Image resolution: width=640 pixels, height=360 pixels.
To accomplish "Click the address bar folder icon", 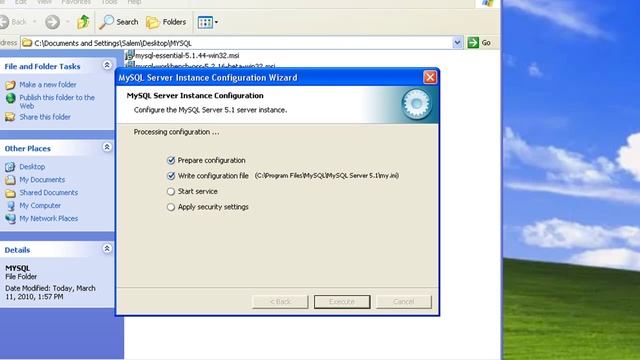I will [x=27, y=43].
